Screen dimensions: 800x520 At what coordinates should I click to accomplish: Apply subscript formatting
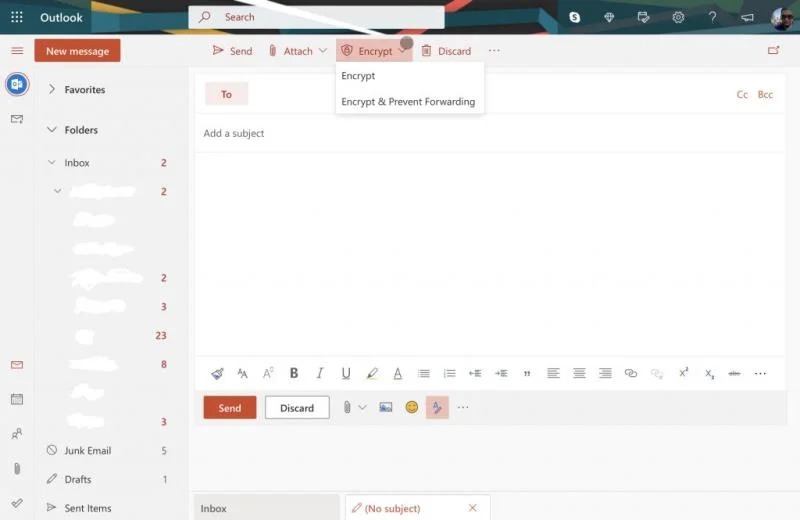[709, 374]
